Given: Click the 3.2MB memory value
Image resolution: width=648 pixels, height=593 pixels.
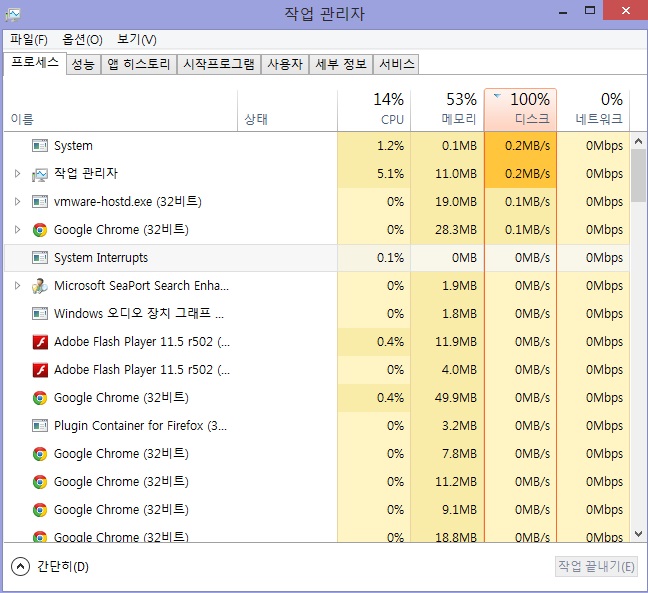Looking at the screenshot, I should (x=459, y=426).
